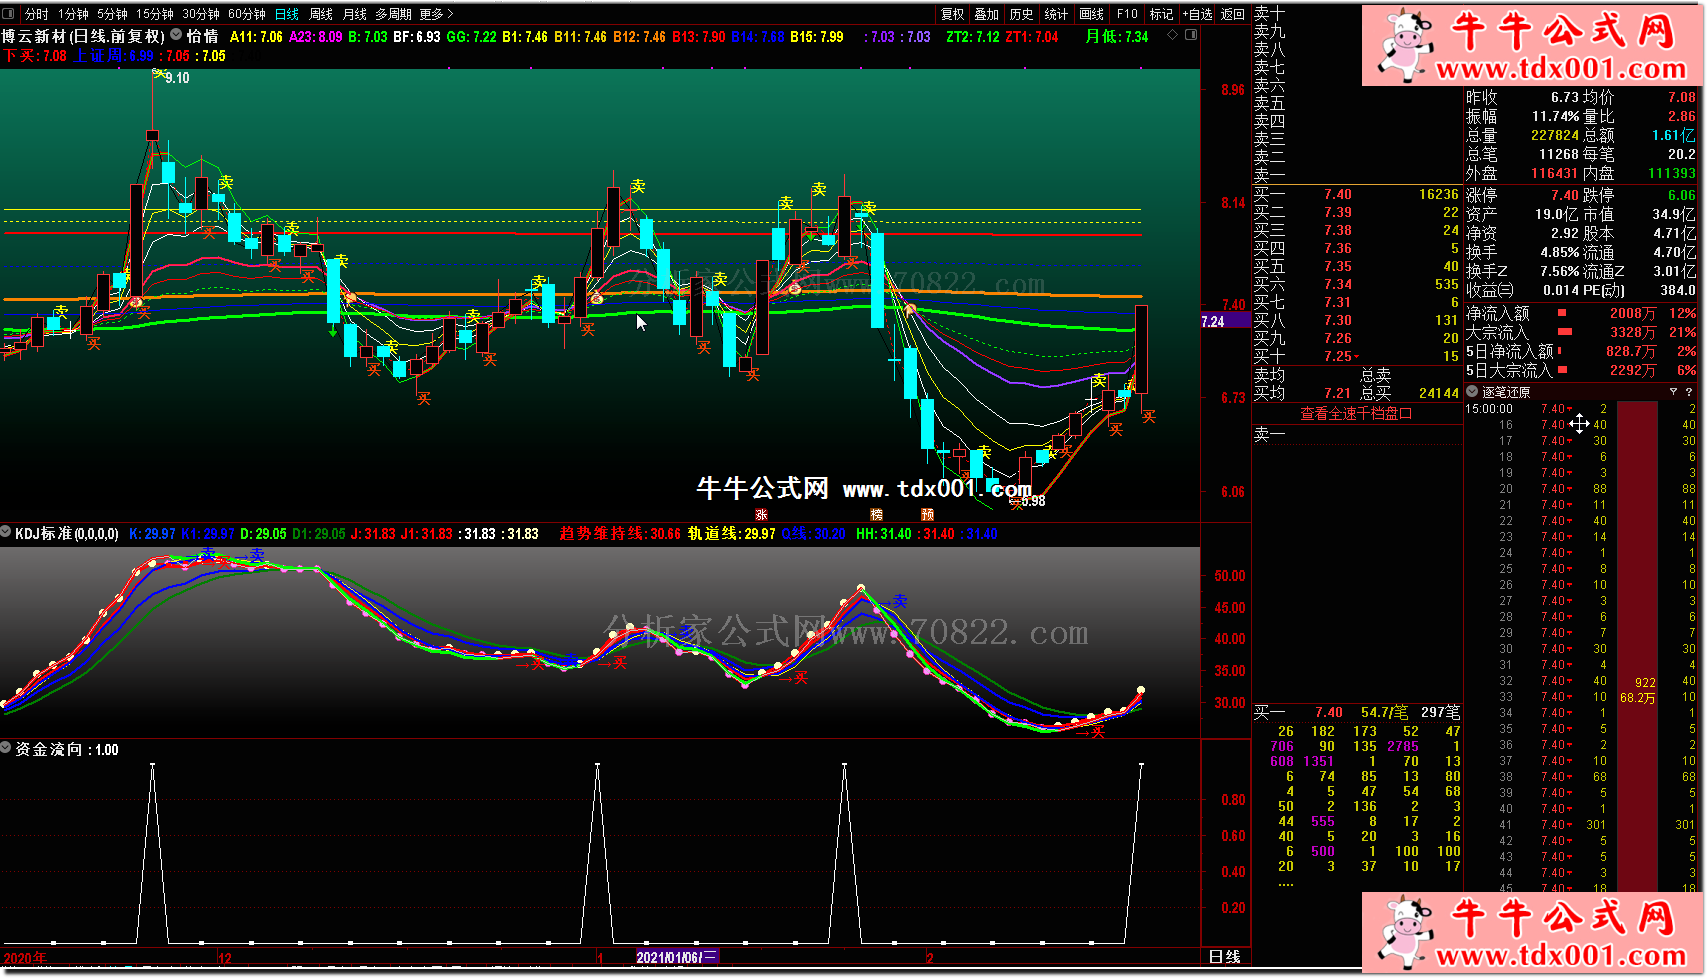Switch to the 日线 daily chart tab
This screenshot has height=978, width=1708.
click(x=287, y=14)
